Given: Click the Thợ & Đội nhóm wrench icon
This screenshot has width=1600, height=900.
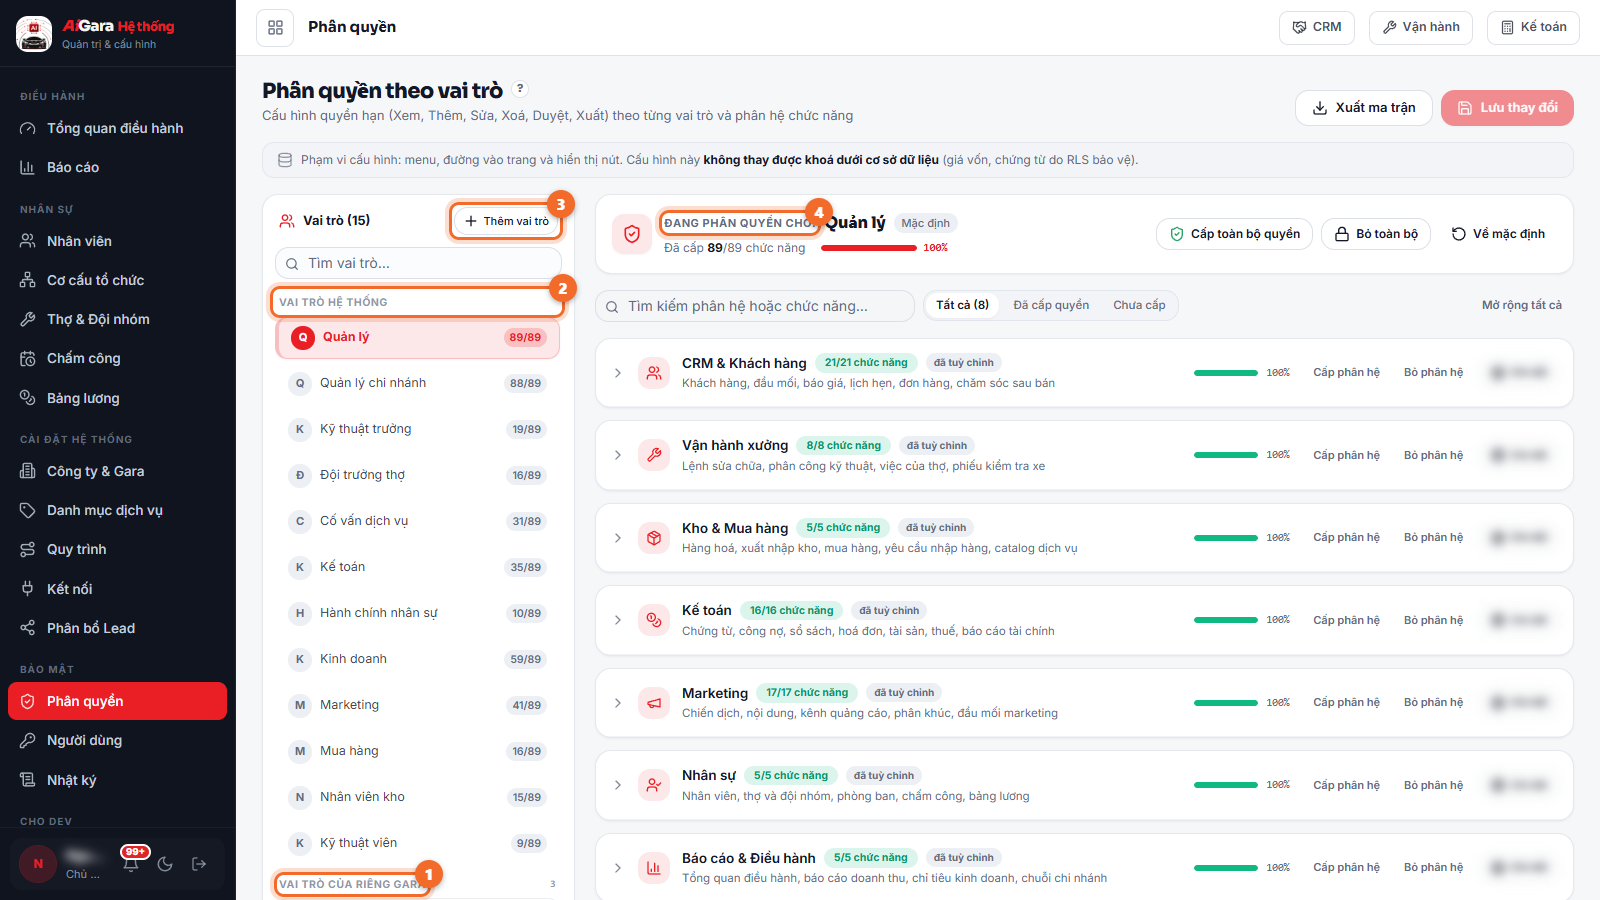Looking at the screenshot, I should coord(28,319).
